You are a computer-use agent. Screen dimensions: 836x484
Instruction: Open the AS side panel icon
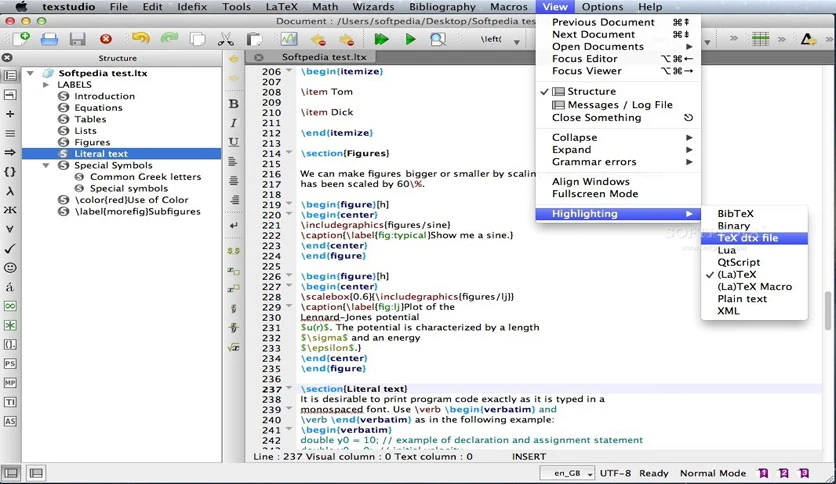coord(10,421)
